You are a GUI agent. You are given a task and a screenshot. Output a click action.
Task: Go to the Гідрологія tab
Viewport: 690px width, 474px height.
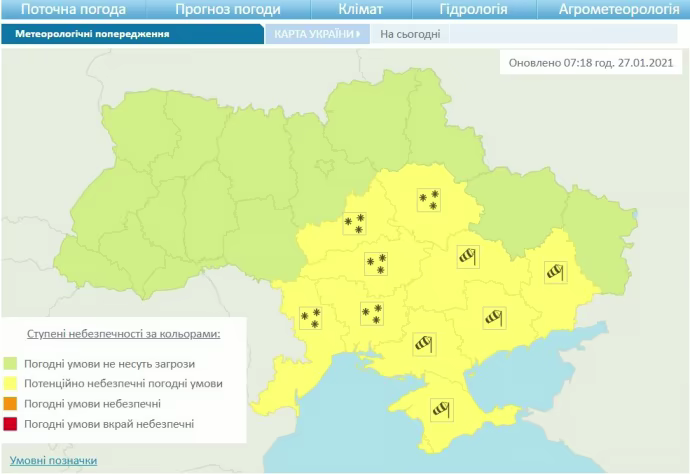473,10
